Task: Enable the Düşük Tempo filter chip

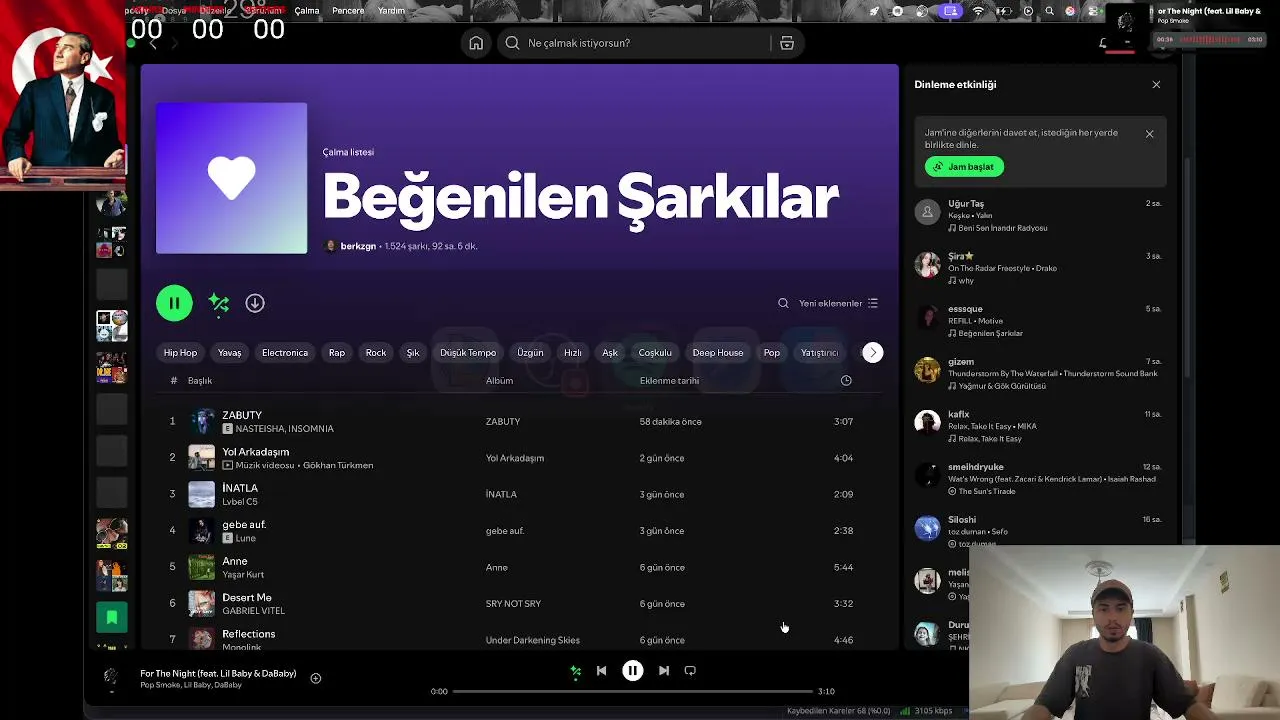Action: pos(468,353)
